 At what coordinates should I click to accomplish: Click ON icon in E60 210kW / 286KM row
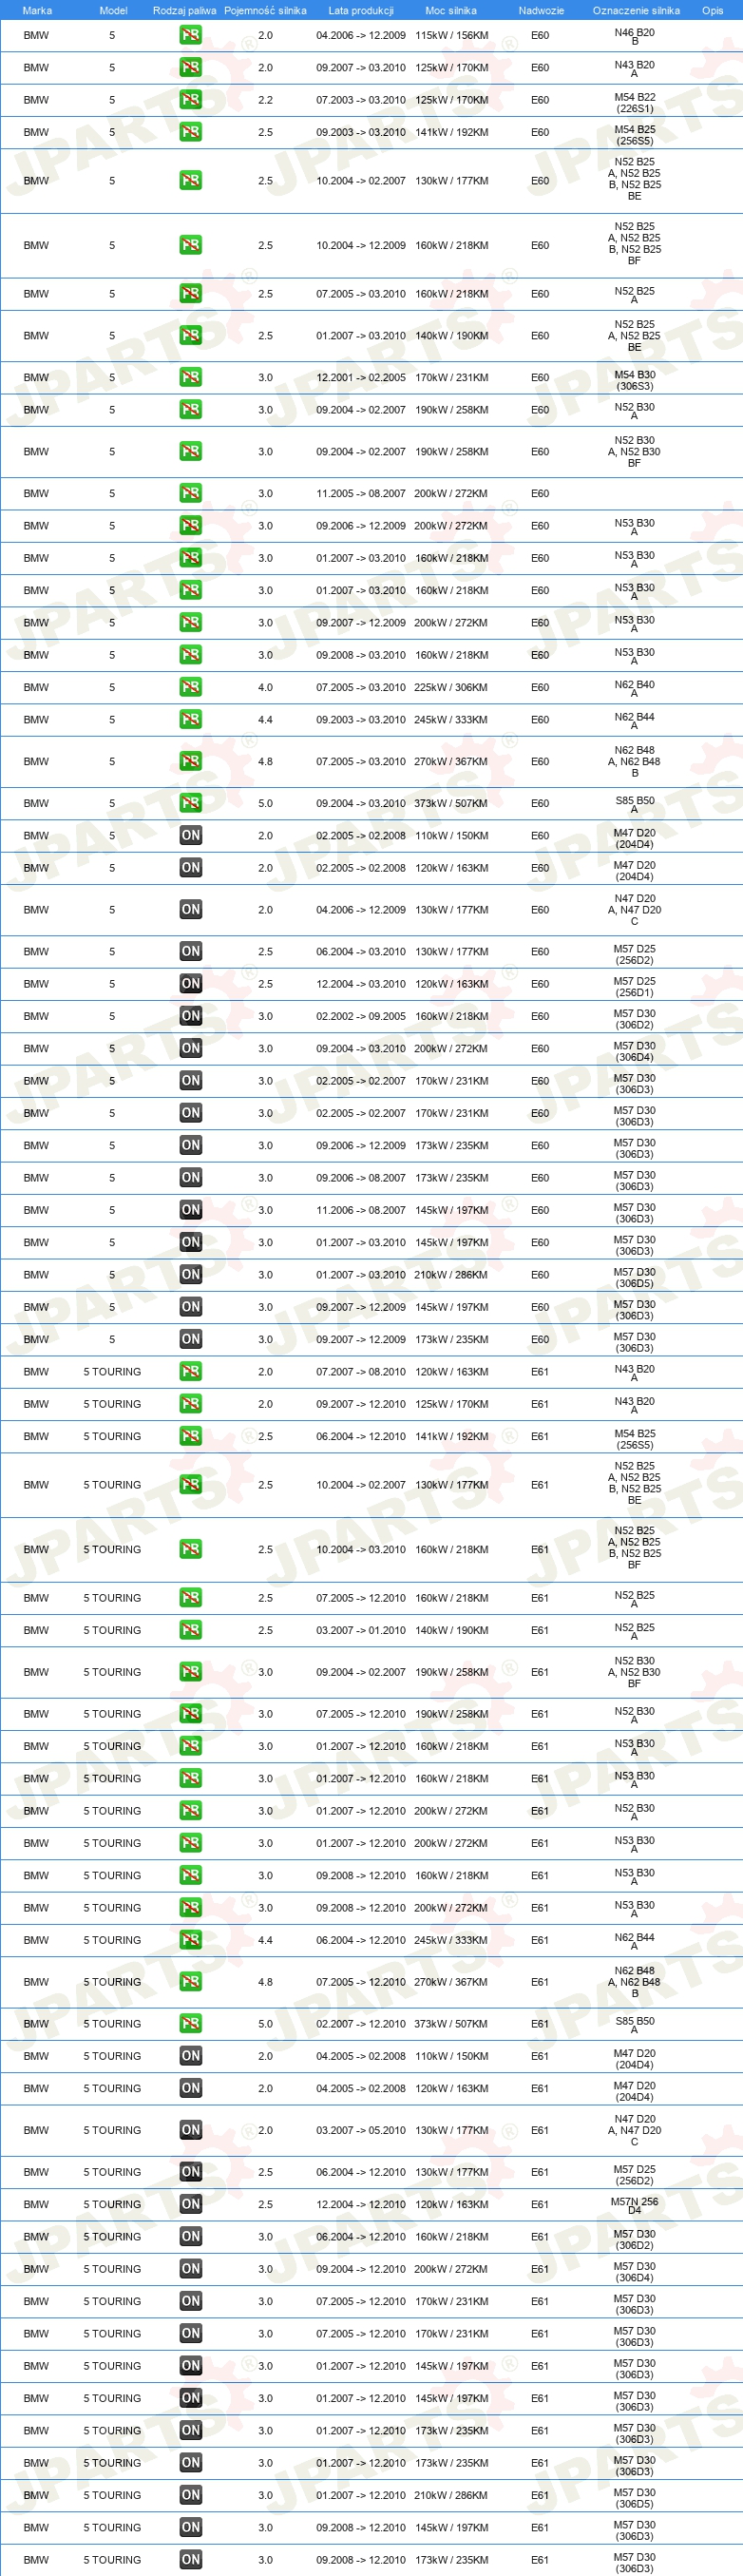190,1274
